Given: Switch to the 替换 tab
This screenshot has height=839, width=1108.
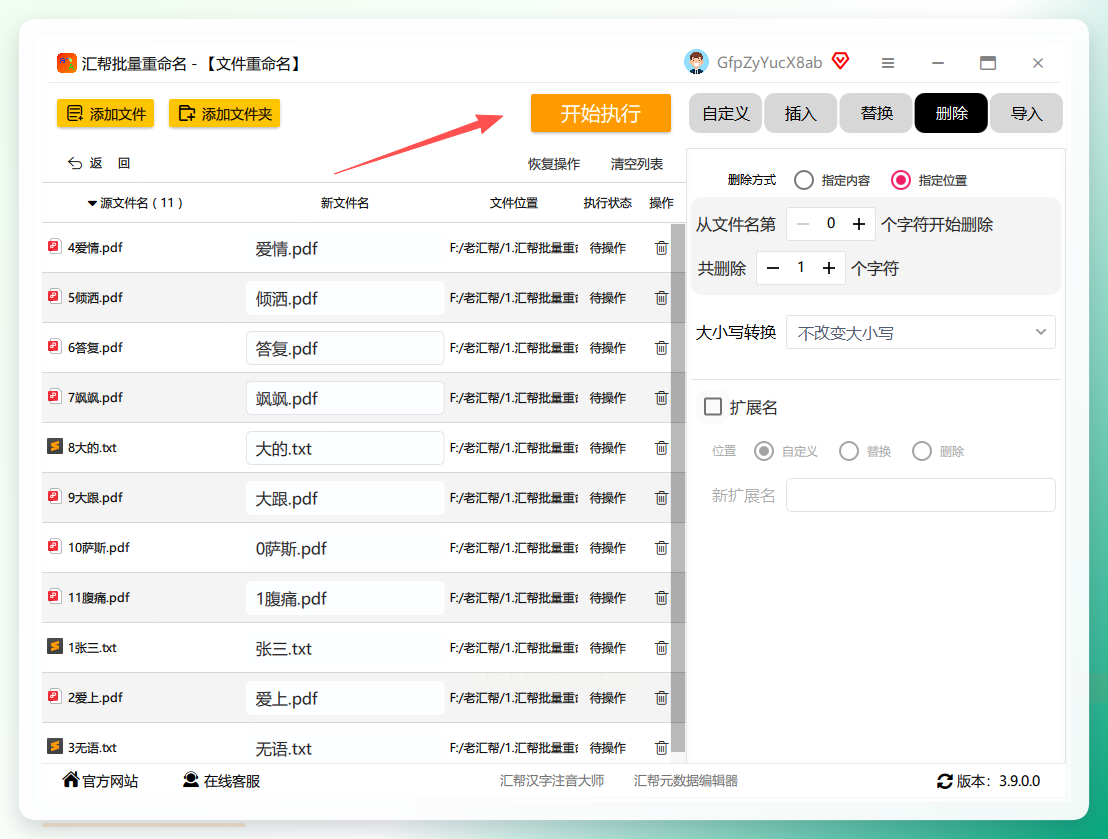Looking at the screenshot, I should (876, 113).
